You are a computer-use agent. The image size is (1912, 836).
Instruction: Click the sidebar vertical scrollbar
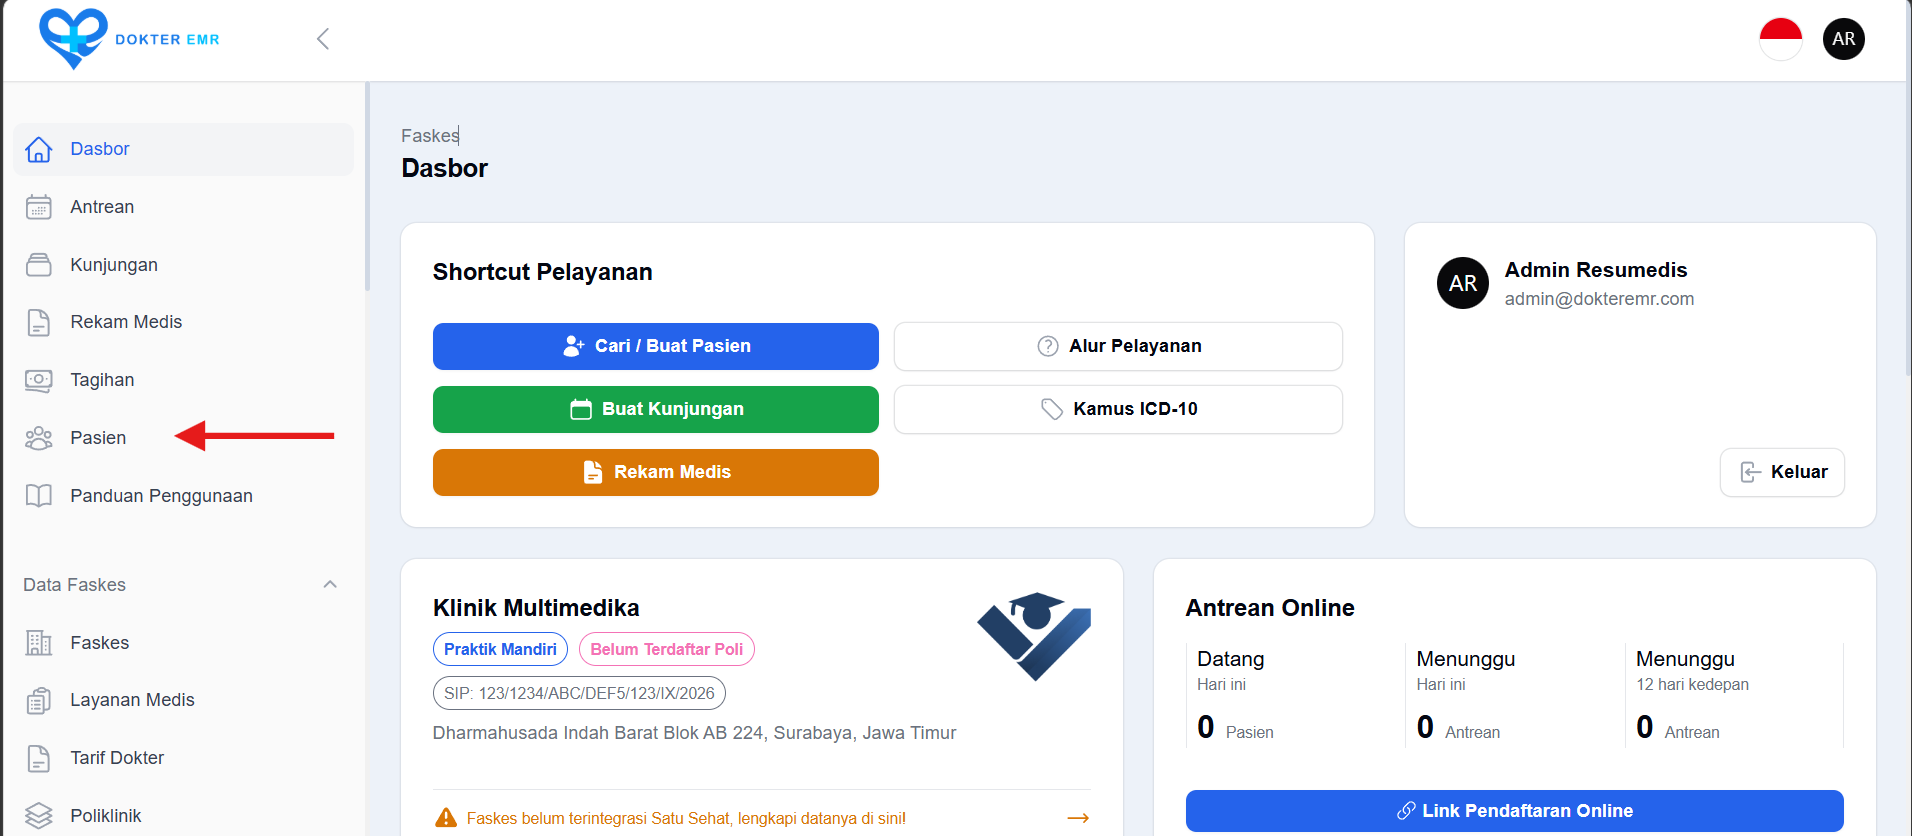click(x=367, y=187)
